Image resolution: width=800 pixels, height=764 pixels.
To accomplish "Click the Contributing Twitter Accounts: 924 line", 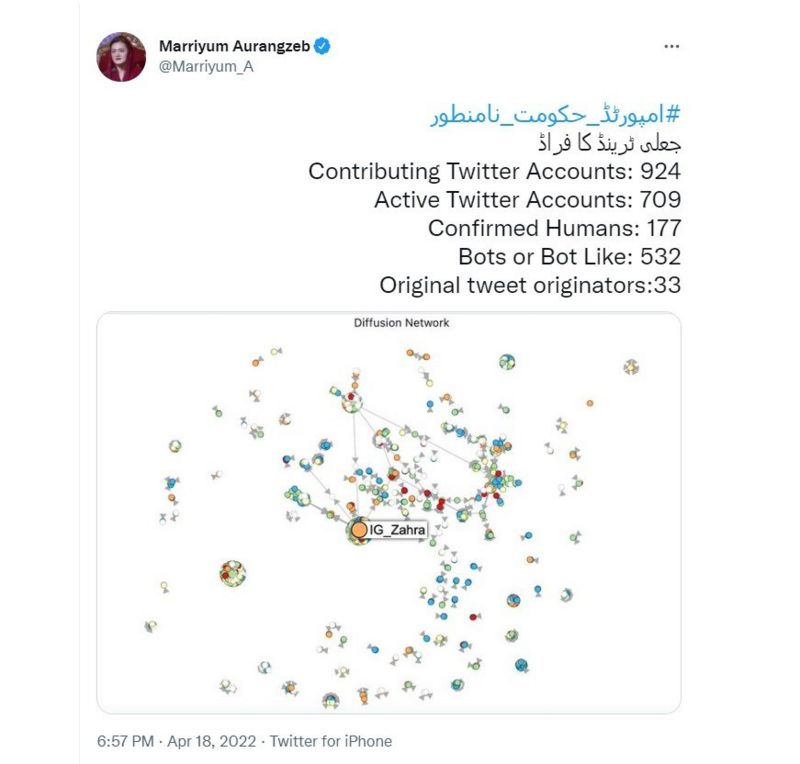I will (494, 171).
